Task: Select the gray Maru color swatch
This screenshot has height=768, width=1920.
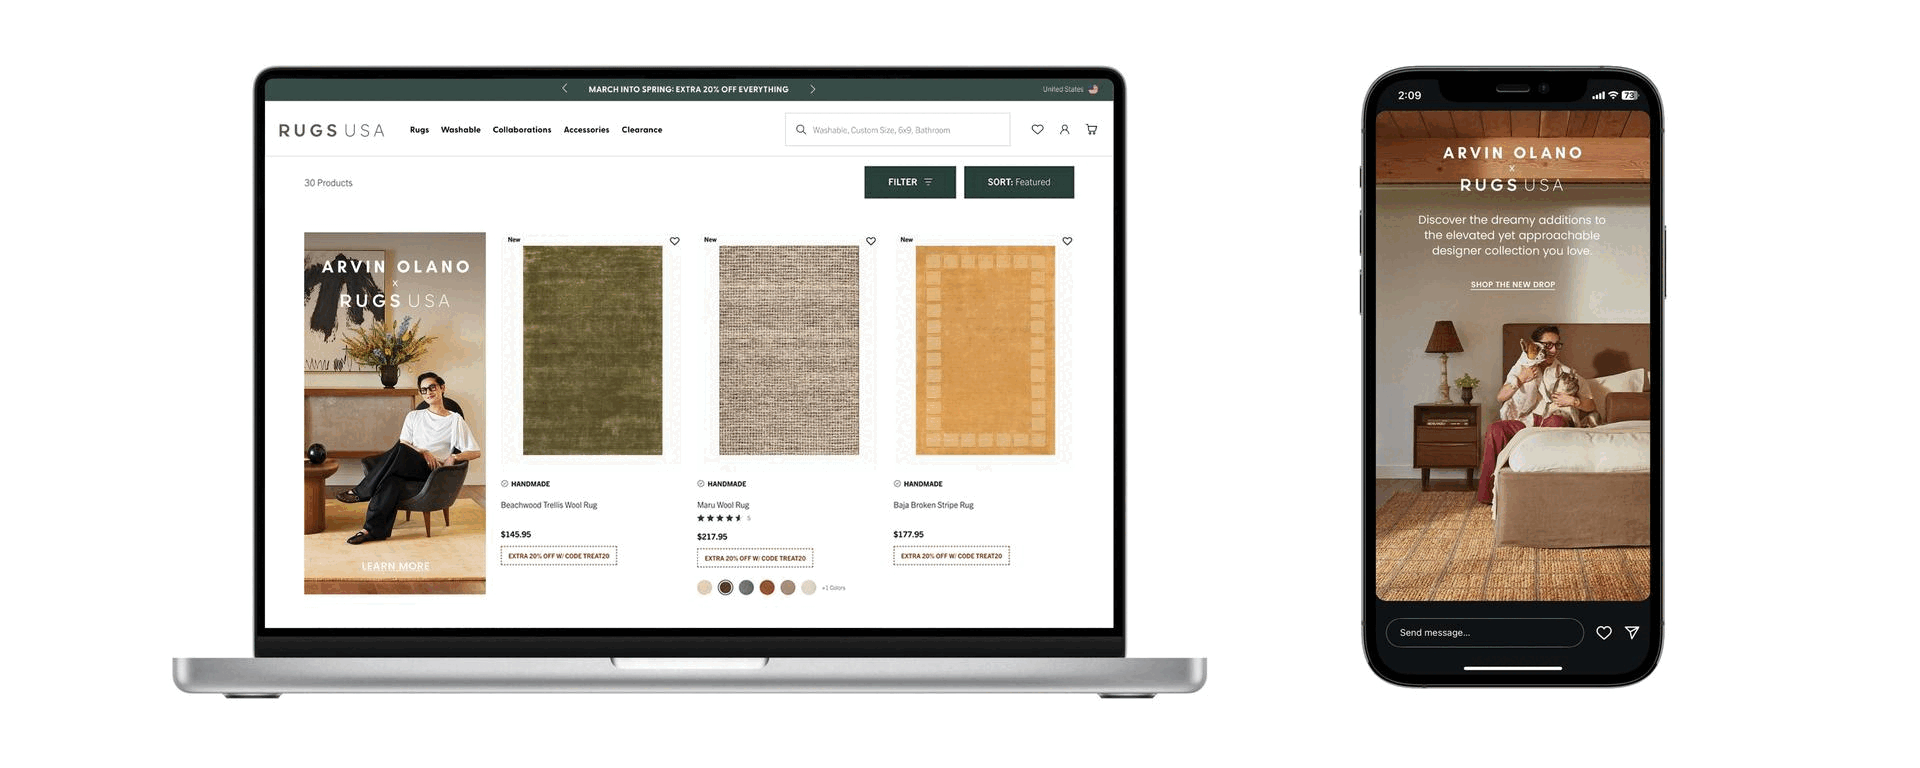Action: (746, 588)
